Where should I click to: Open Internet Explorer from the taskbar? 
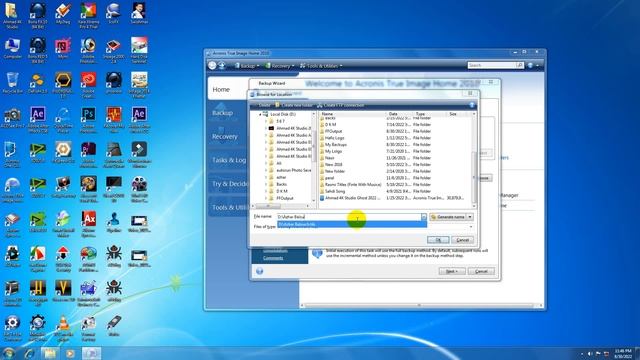click(x=29, y=353)
